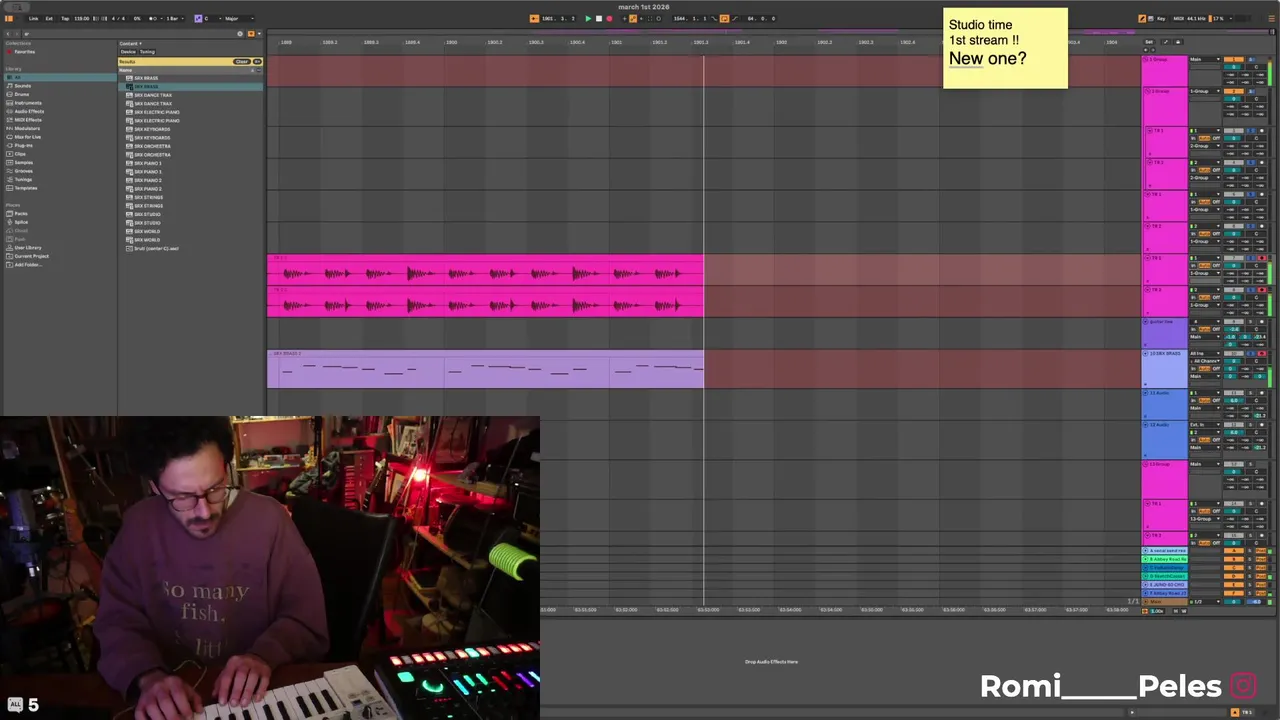This screenshot has height=720, width=1280.
Task: Enable MIDI map mode
Action: click(x=1179, y=18)
